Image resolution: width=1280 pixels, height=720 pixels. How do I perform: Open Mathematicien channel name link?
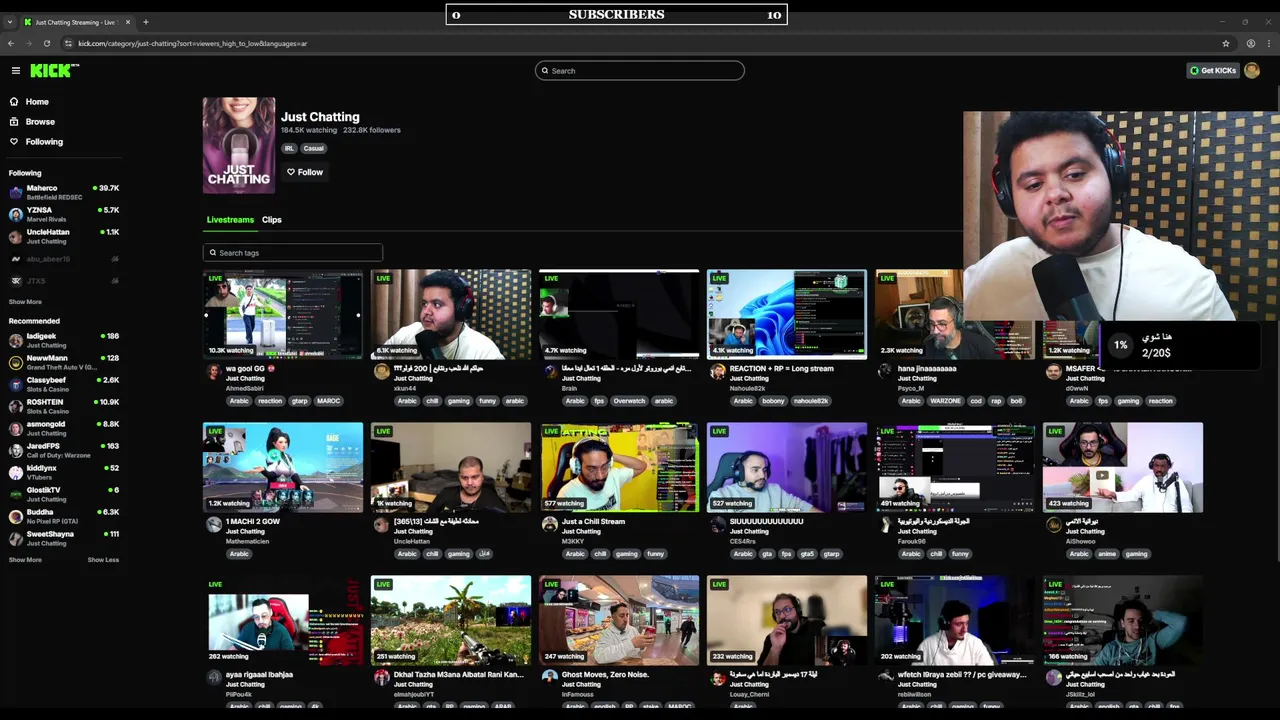pyautogui.click(x=247, y=541)
